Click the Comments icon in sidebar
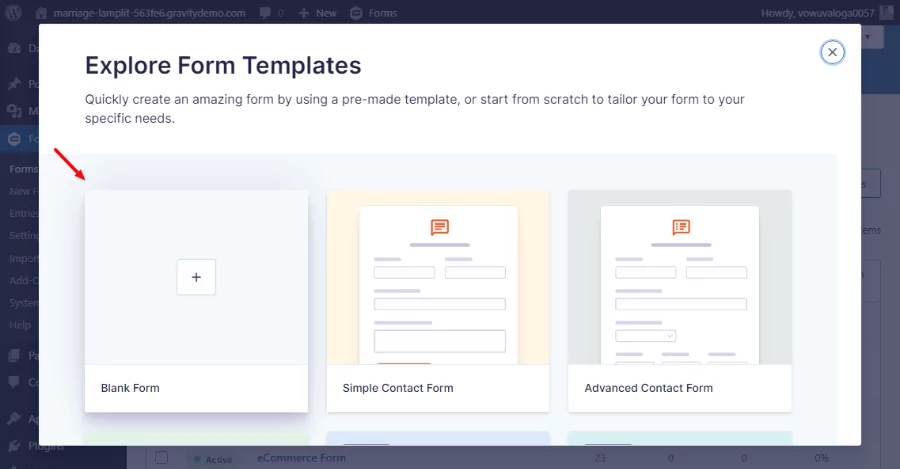 pyautogui.click(x=14, y=382)
